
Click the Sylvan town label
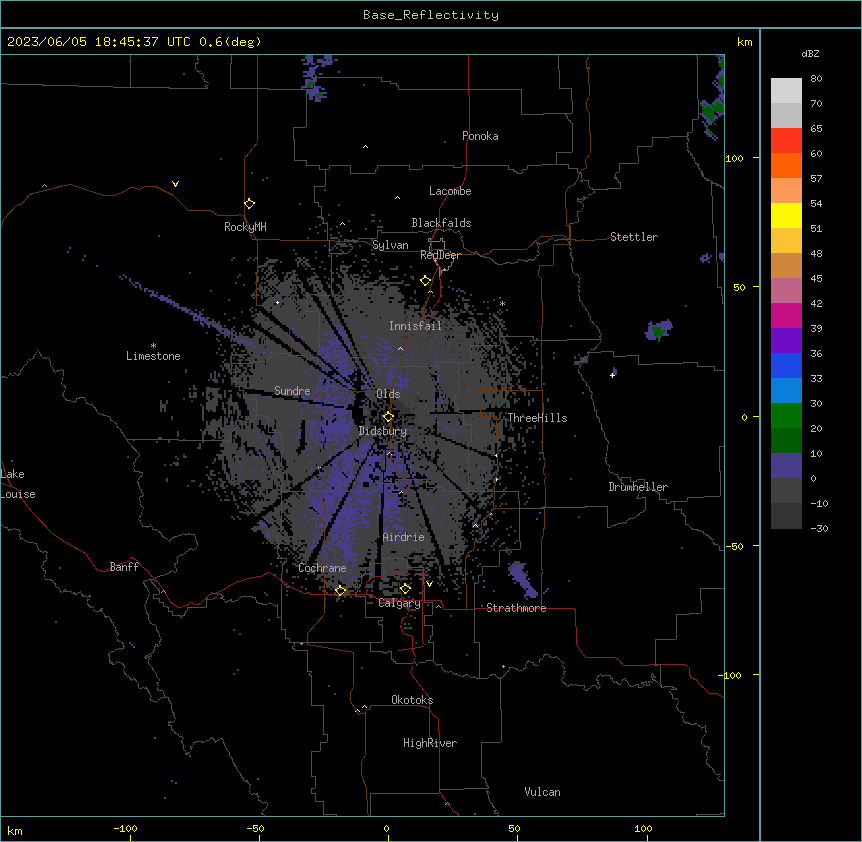click(x=390, y=245)
